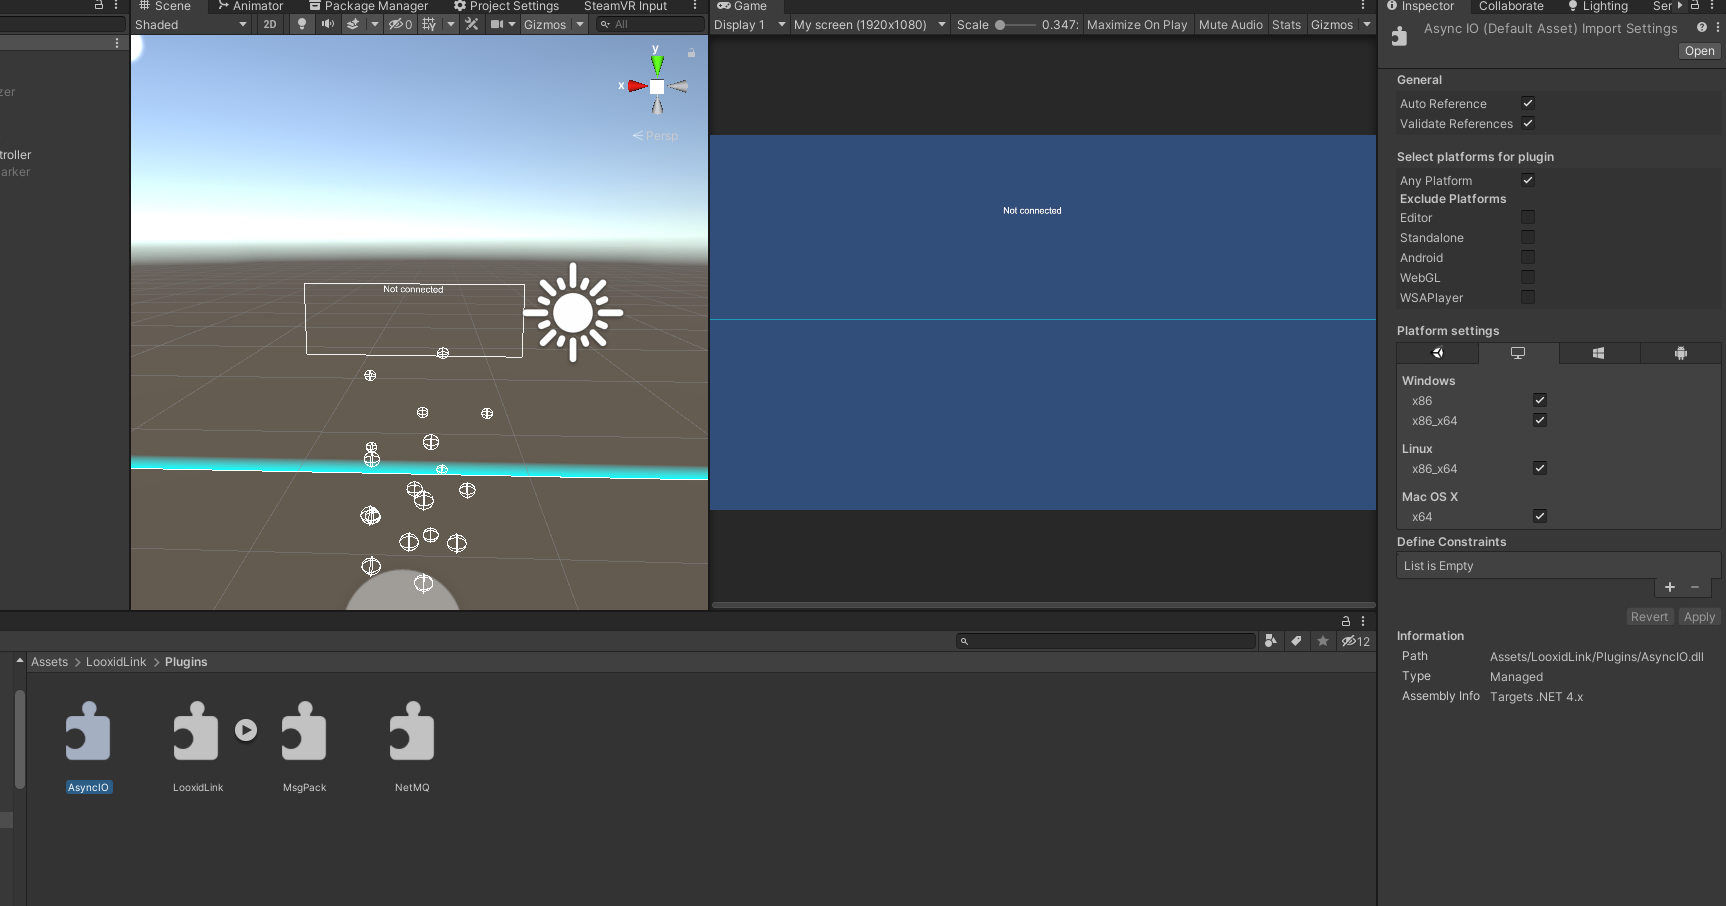Viewport: 1726px width, 906px height.
Task: Open the scene Gizmos dropdown arrow
Action: tap(580, 24)
